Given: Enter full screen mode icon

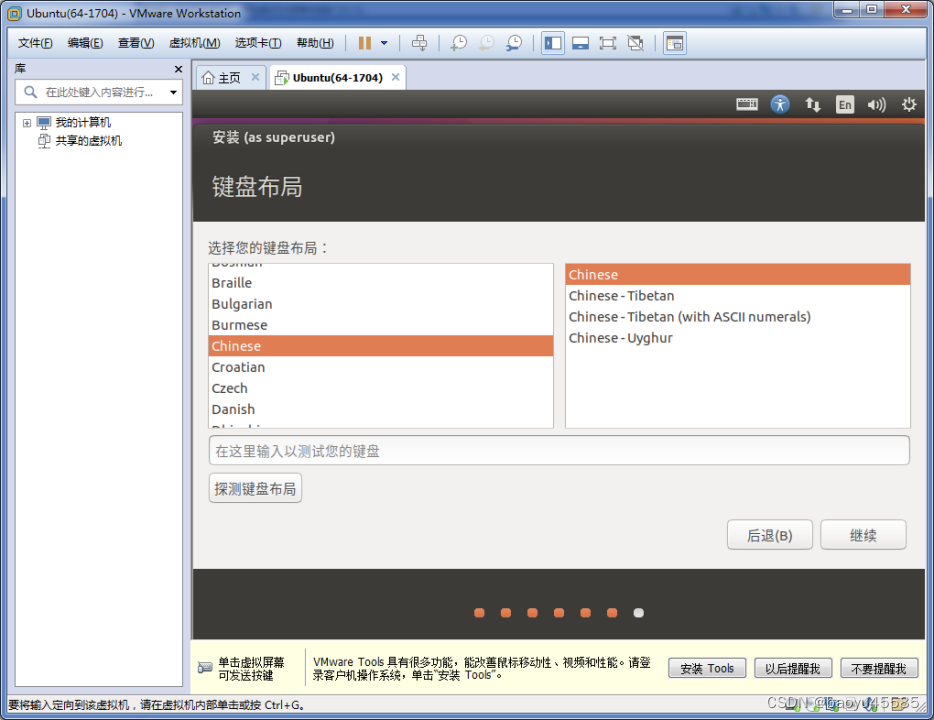Looking at the screenshot, I should [608, 43].
